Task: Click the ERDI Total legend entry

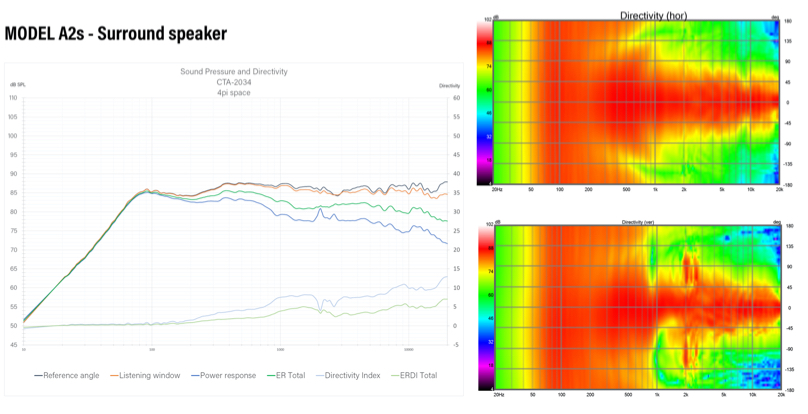Action: [x=413, y=375]
